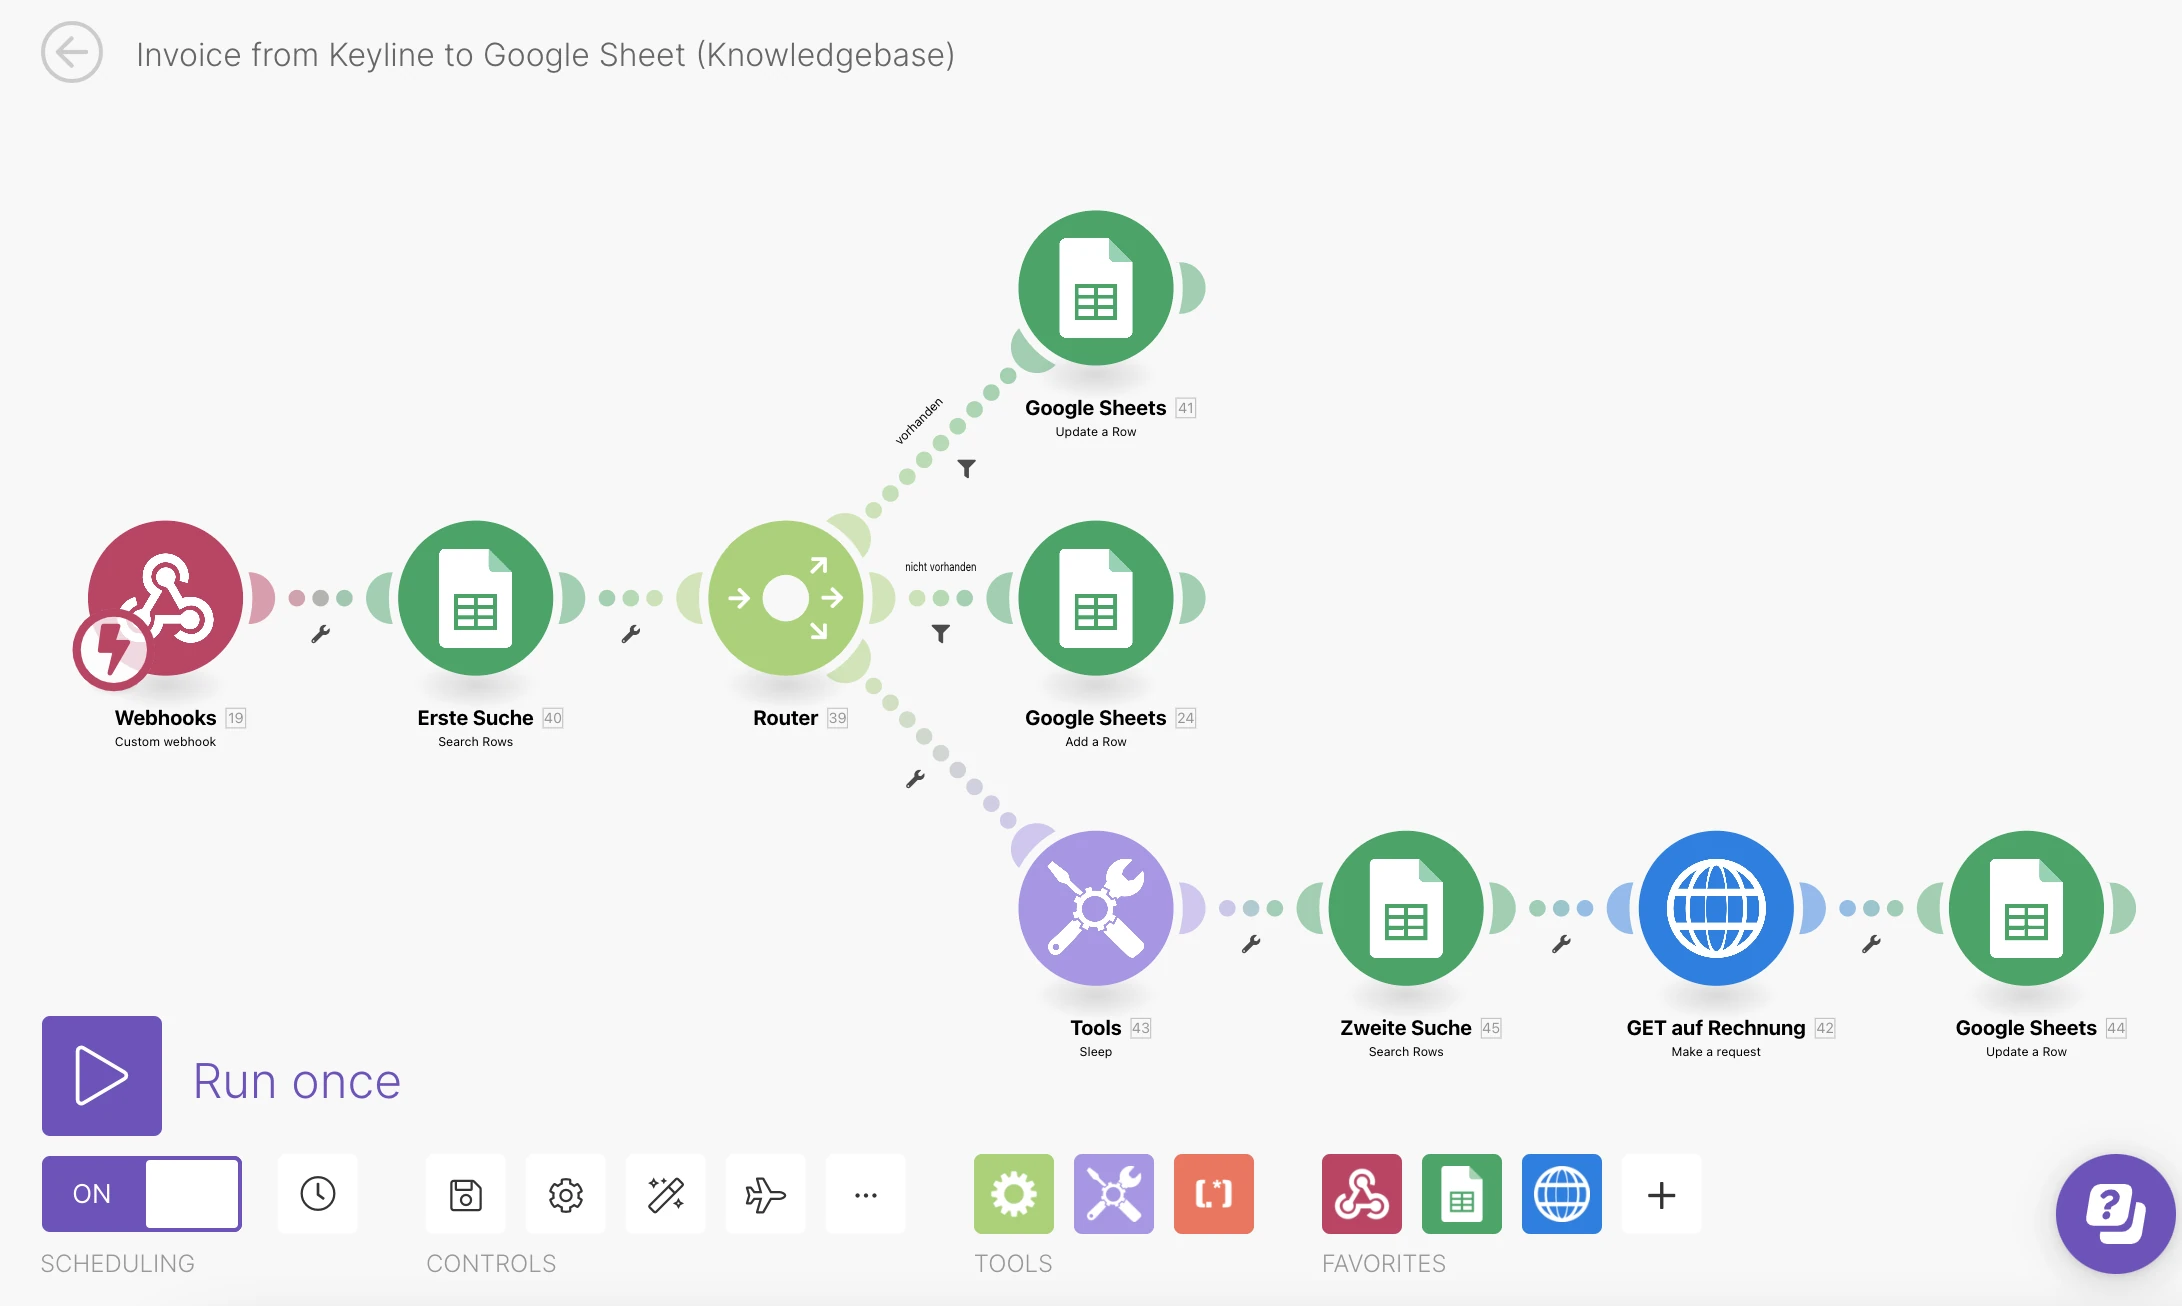Click the 'vorhanden' route label
The image size is (2182, 1306).
pos(919,421)
